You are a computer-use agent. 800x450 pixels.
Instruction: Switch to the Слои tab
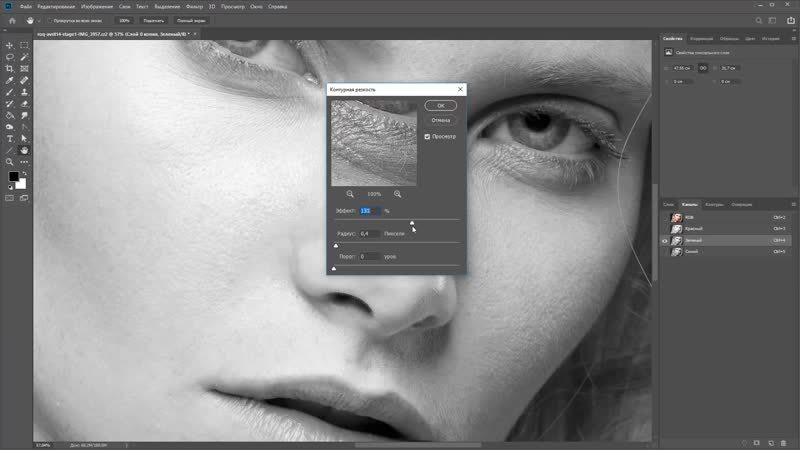pos(669,204)
